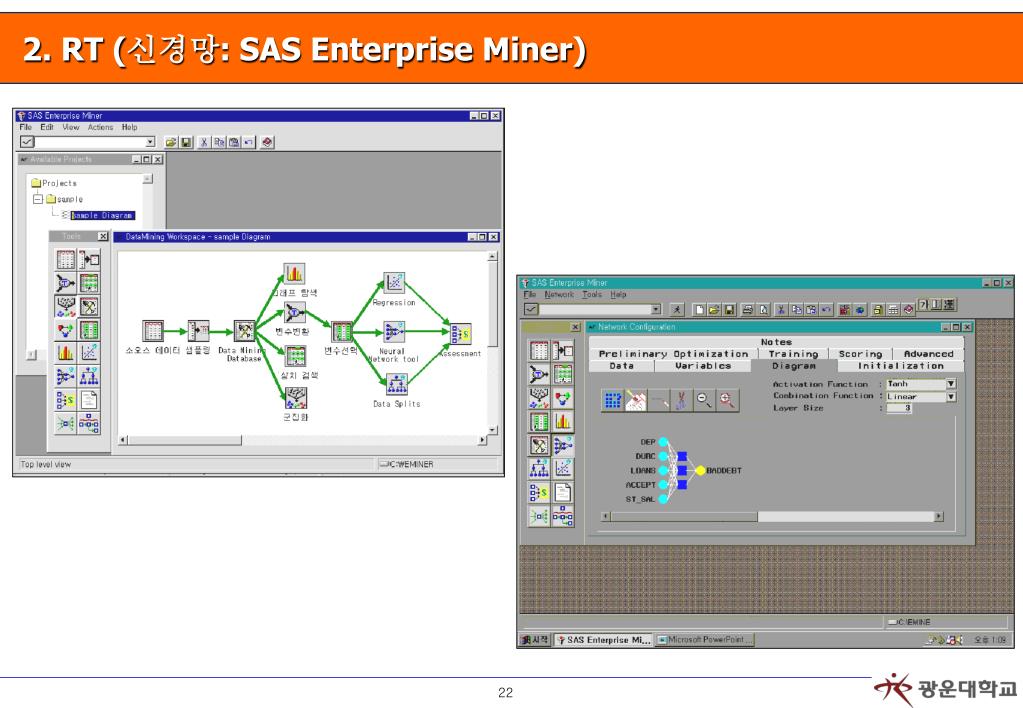
Task: Open the command box dropdown in left window
Action: coord(150,142)
